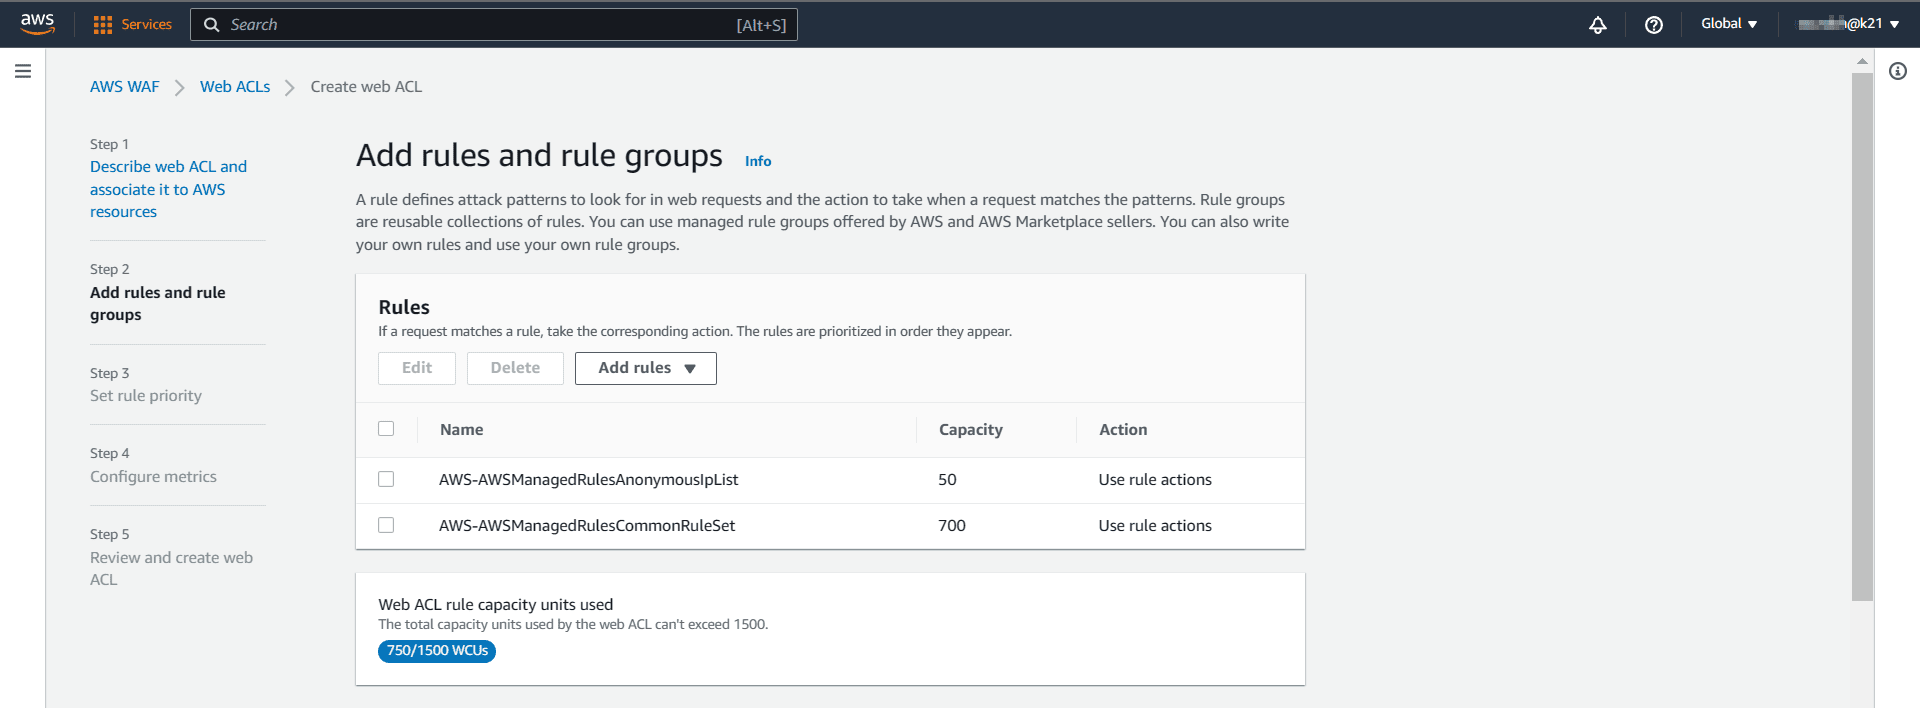This screenshot has height=708, width=1920.
Task: Expand the Add rules dropdown
Action: [x=645, y=368]
